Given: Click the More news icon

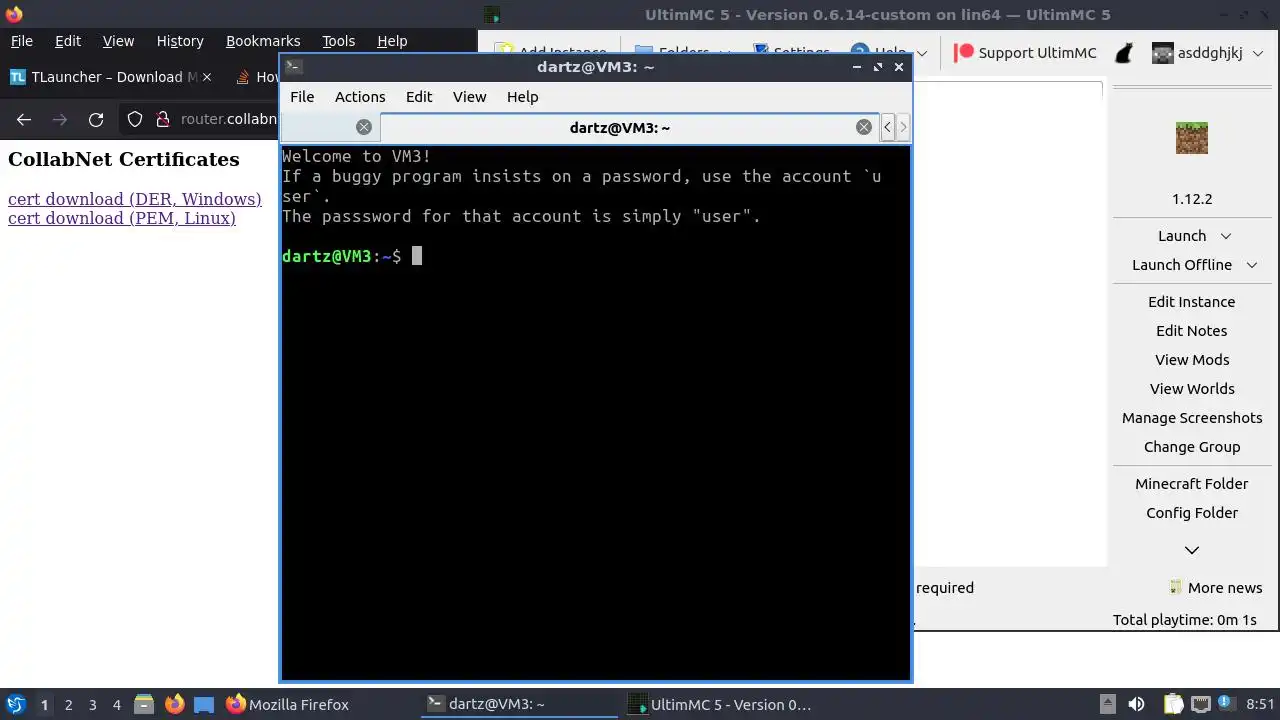Looking at the screenshot, I should [1176, 588].
